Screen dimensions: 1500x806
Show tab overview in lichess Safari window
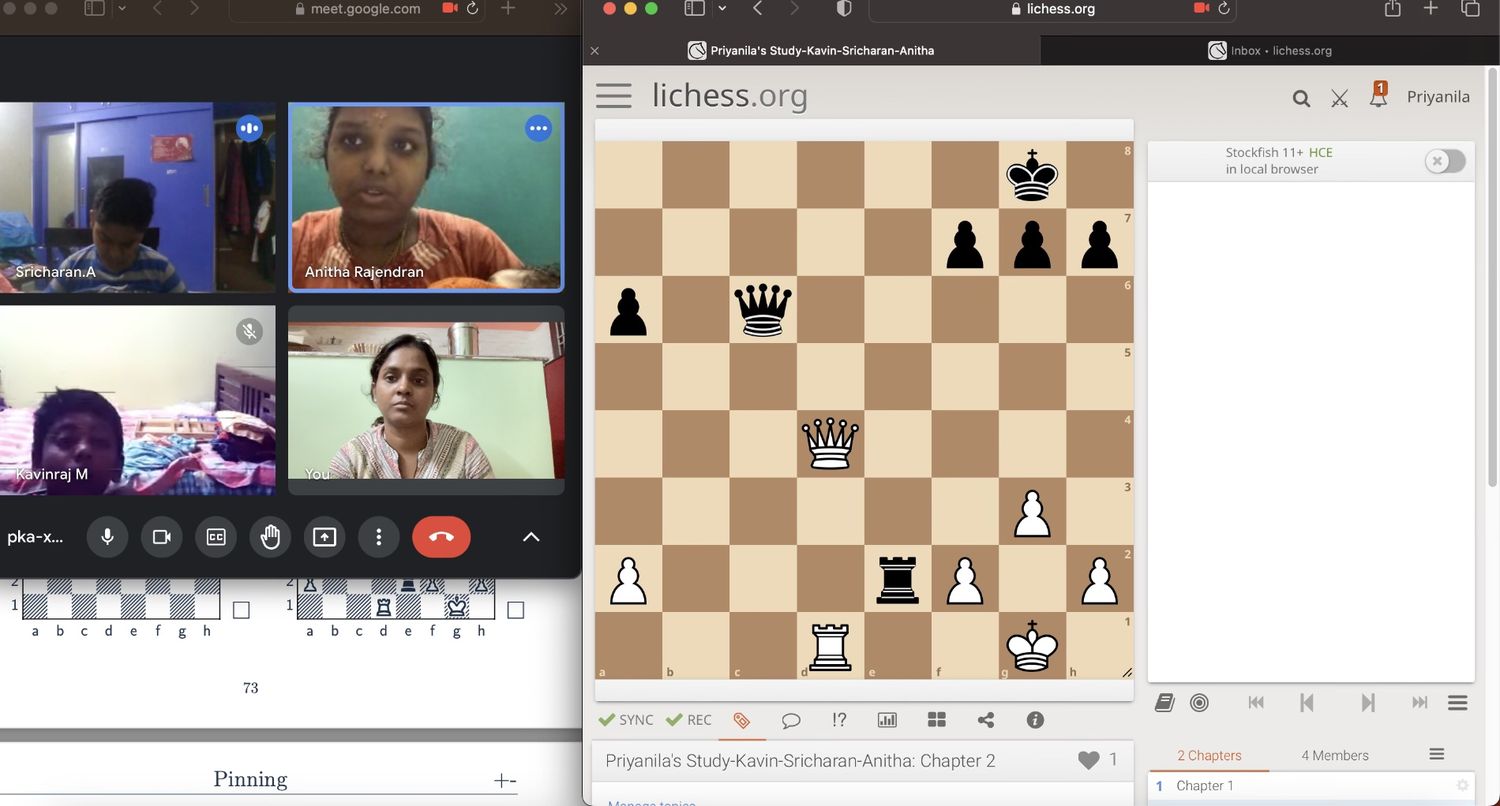click(1470, 8)
